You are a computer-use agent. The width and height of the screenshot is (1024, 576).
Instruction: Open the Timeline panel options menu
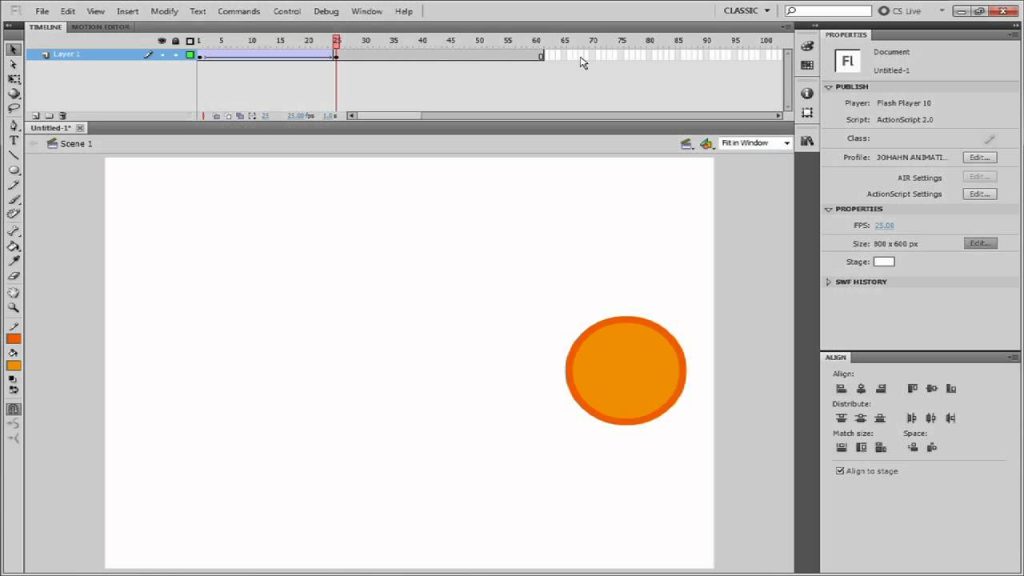coord(786,27)
